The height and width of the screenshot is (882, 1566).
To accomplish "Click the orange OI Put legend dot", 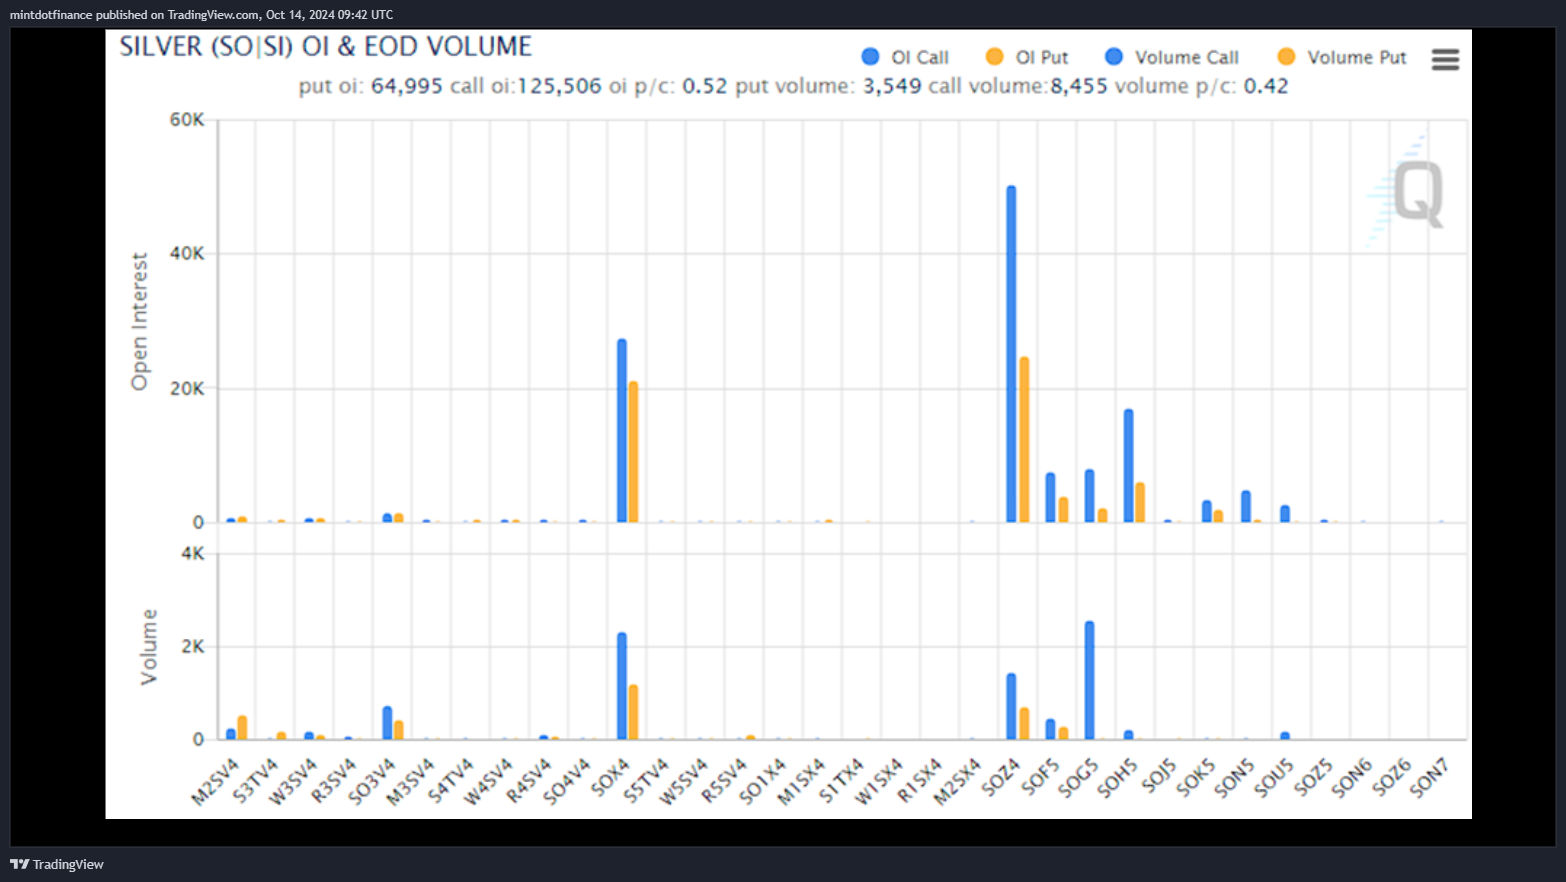I will pos(994,57).
